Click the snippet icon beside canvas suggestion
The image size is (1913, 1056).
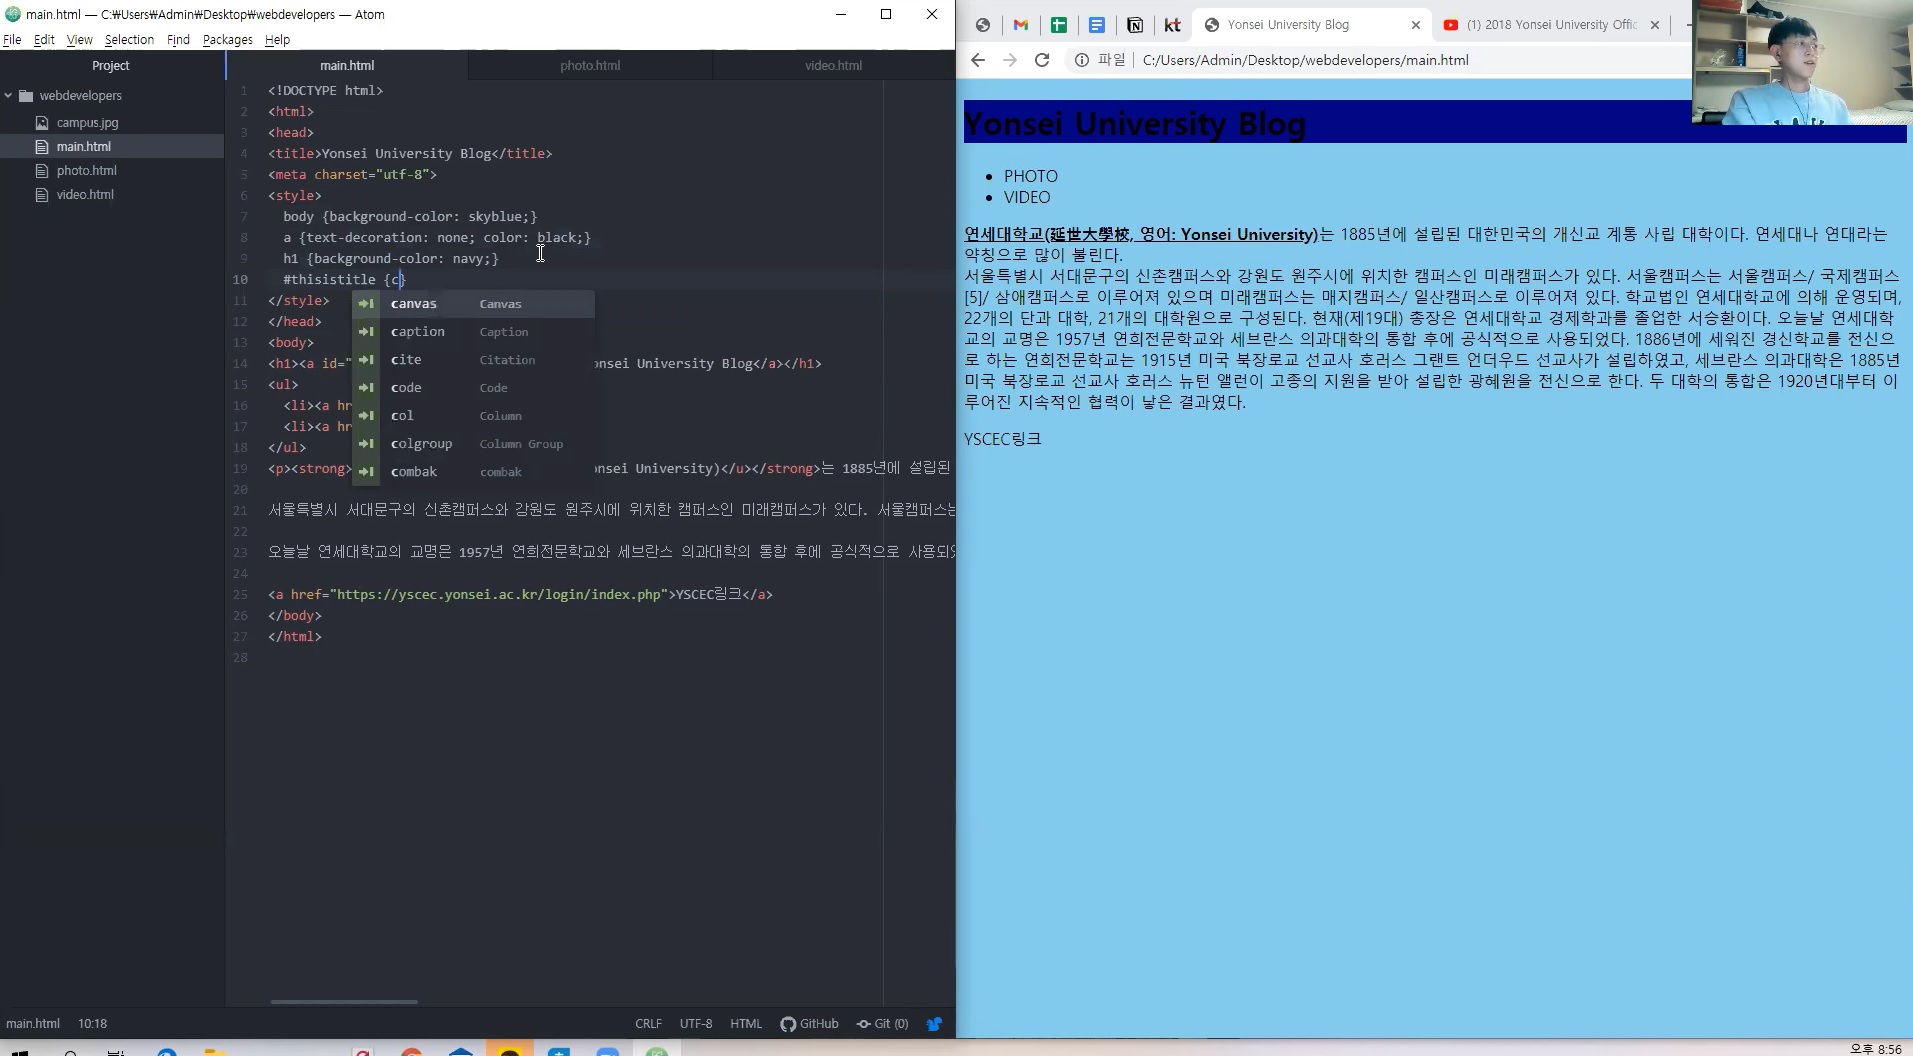367,304
